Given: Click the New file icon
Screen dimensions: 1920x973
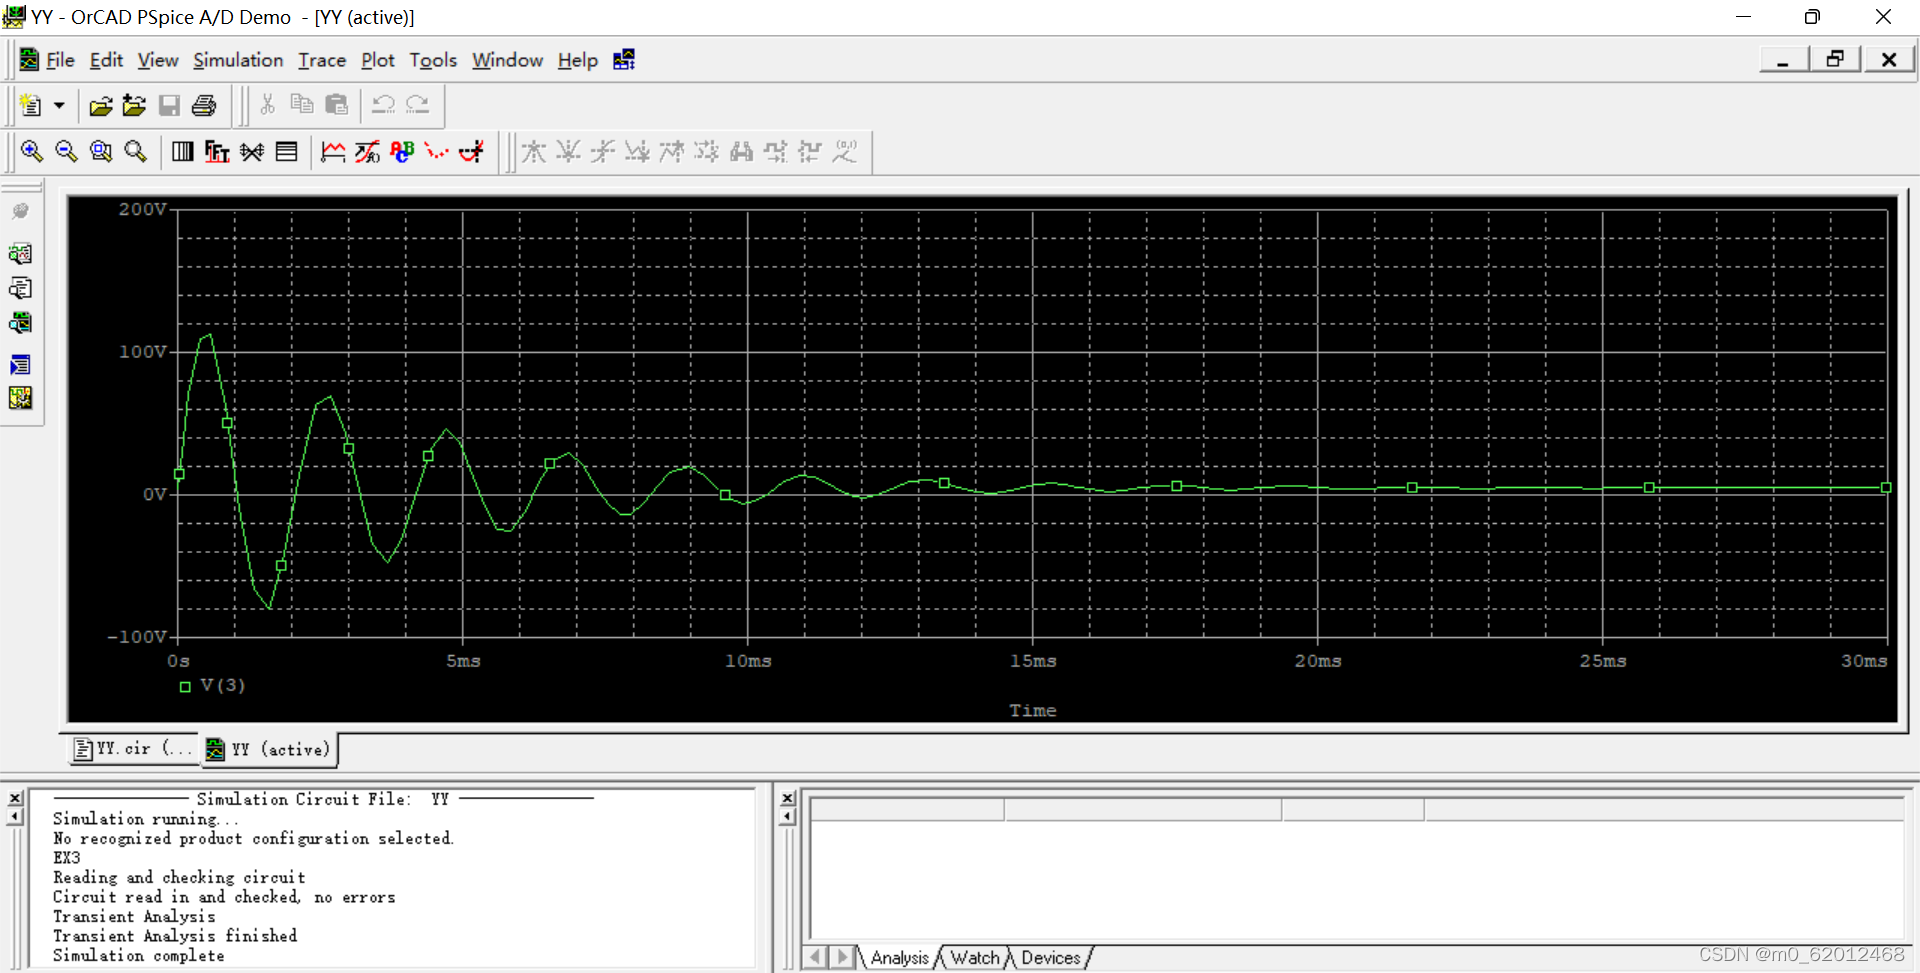Looking at the screenshot, I should point(30,105).
